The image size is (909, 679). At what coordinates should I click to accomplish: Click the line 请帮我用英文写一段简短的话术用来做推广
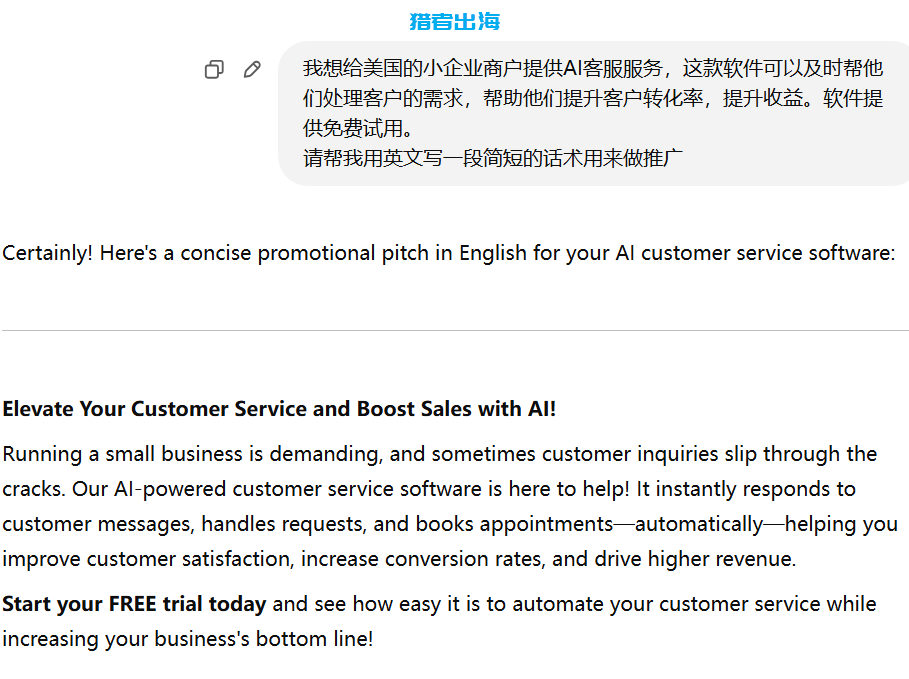(x=493, y=158)
